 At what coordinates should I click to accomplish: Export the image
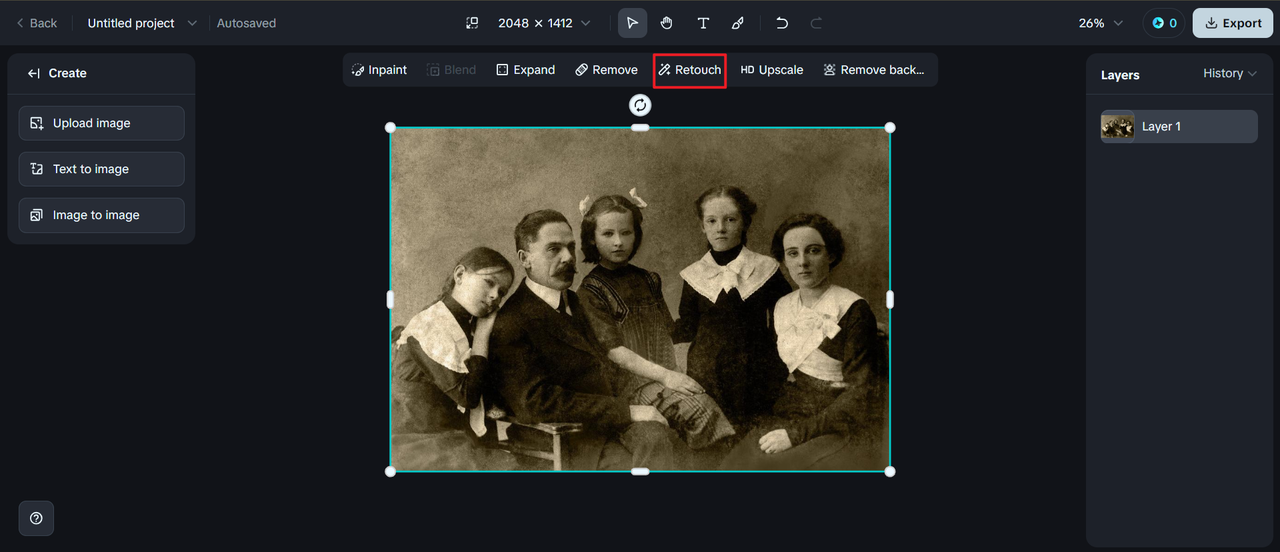(x=1233, y=23)
